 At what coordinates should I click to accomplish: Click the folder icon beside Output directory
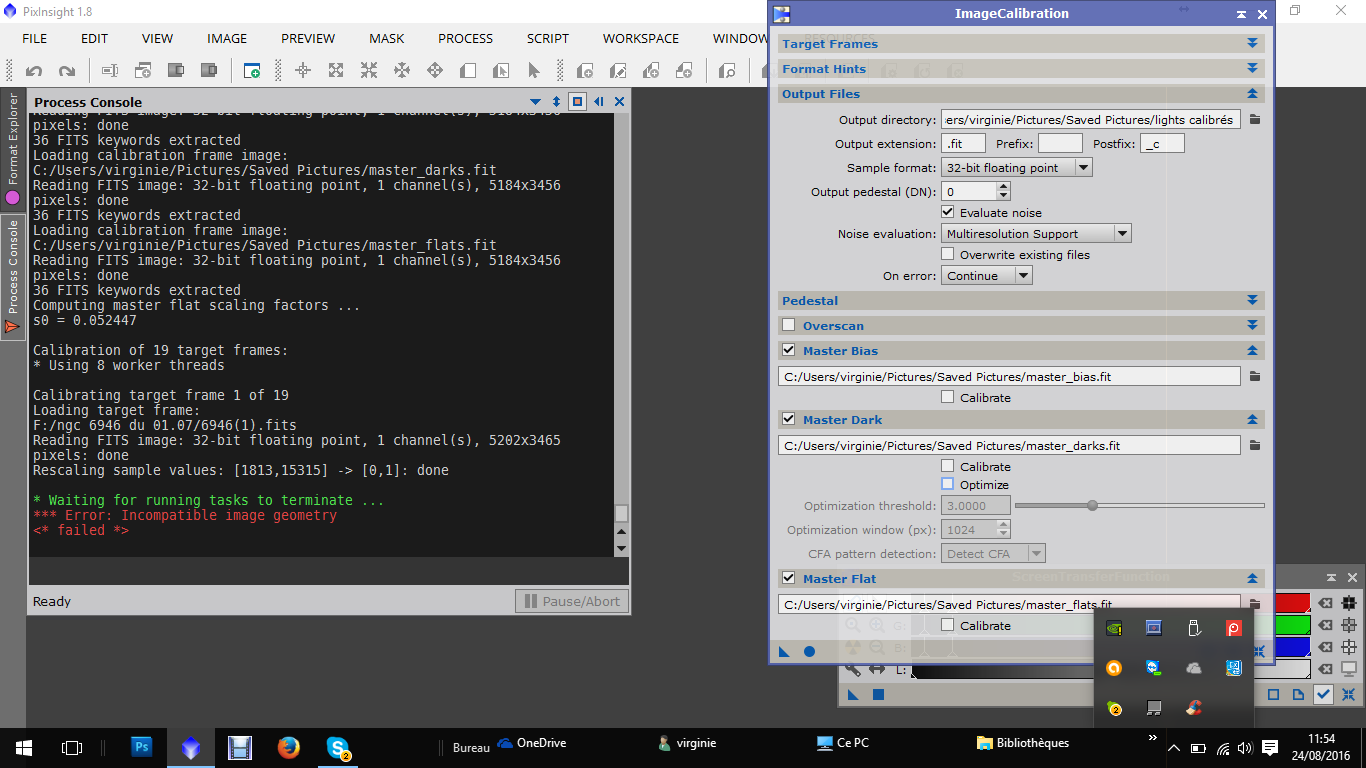[x=1254, y=120]
